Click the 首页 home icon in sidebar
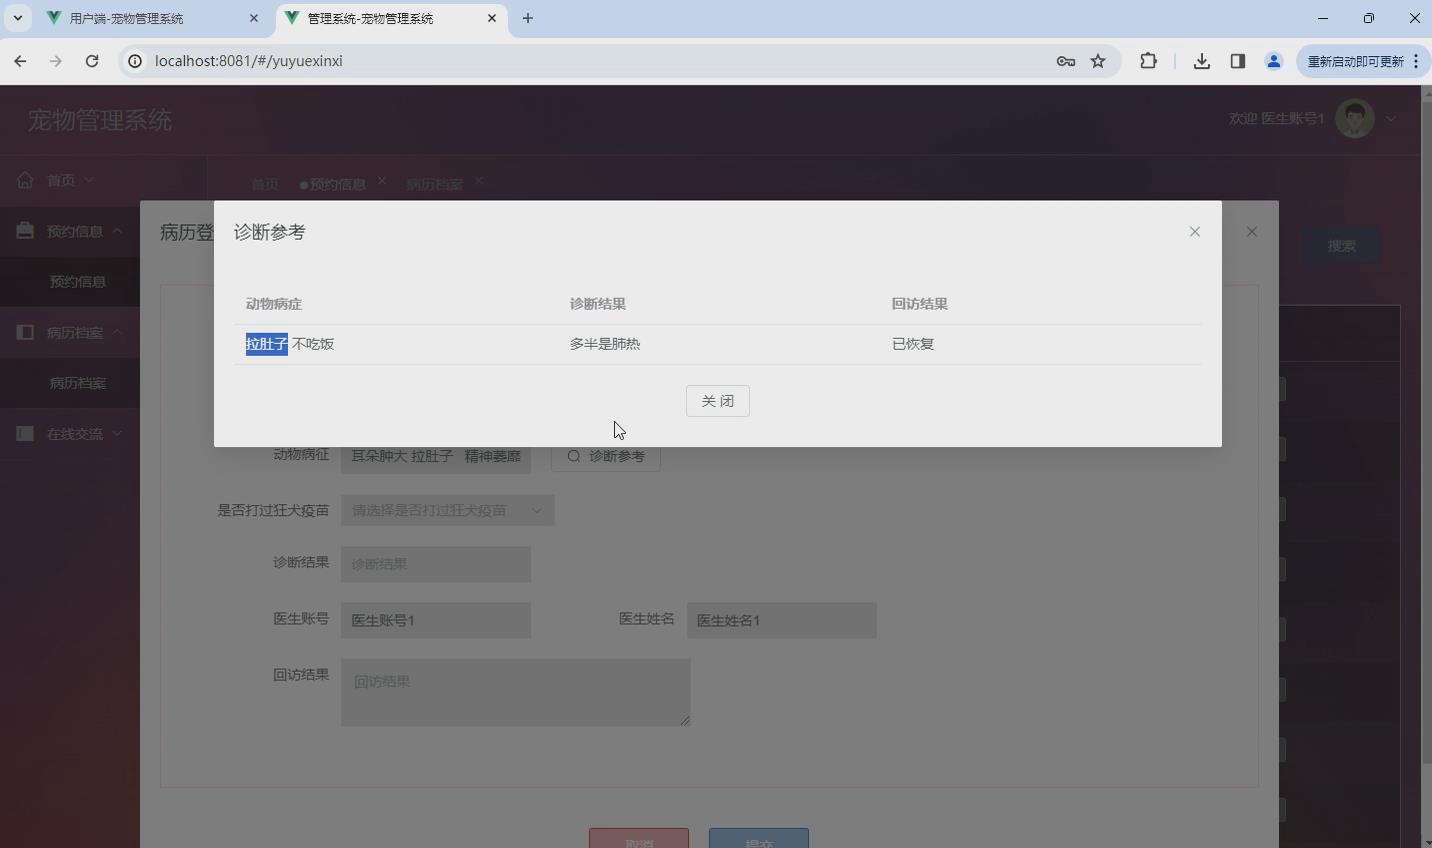 (x=24, y=180)
